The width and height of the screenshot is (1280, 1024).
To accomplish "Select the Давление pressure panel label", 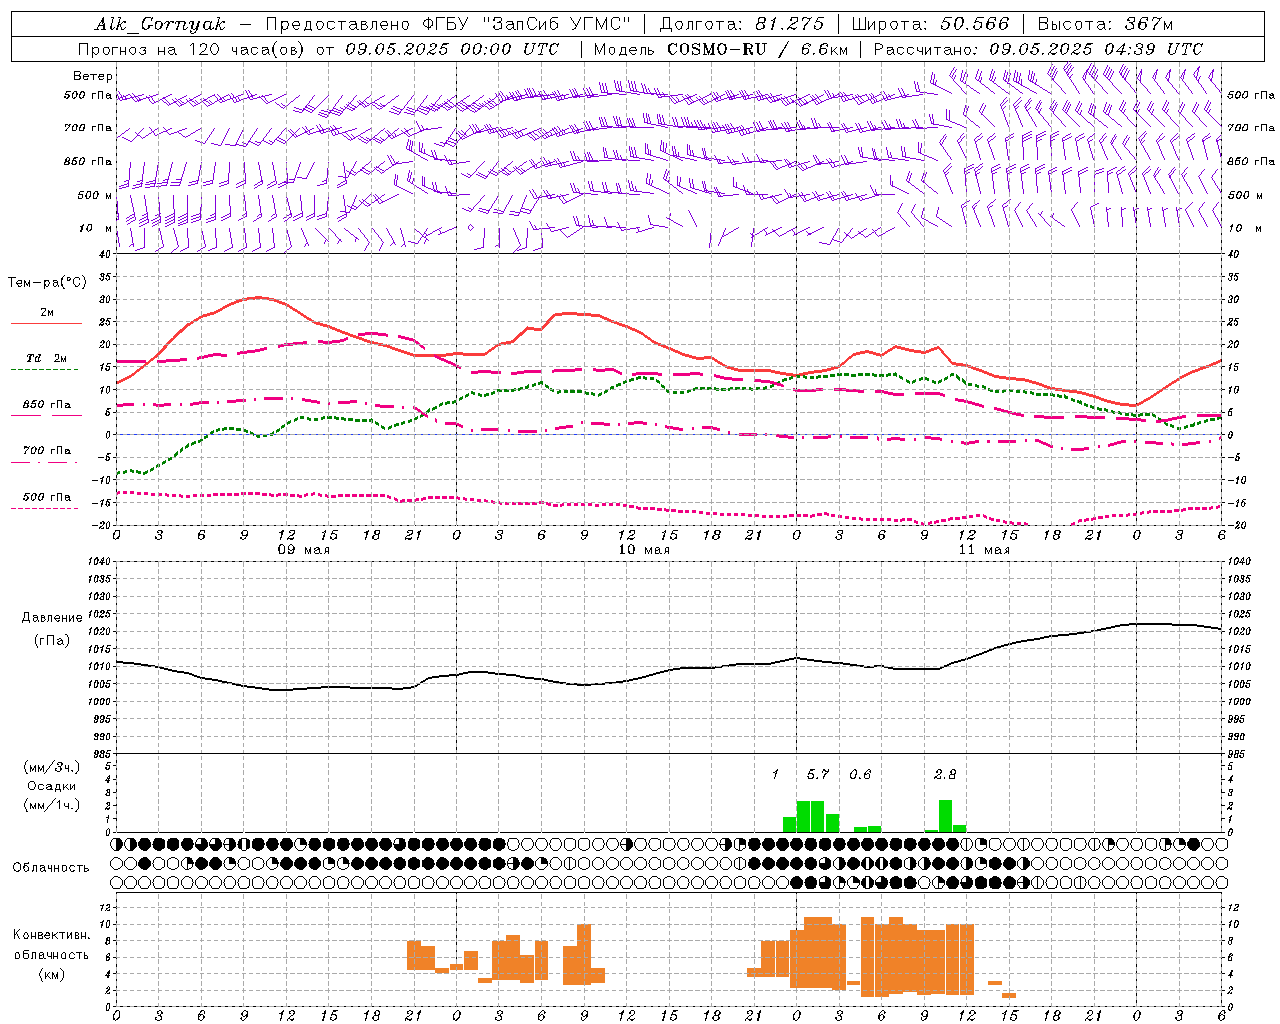I will (x=52, y=618).
